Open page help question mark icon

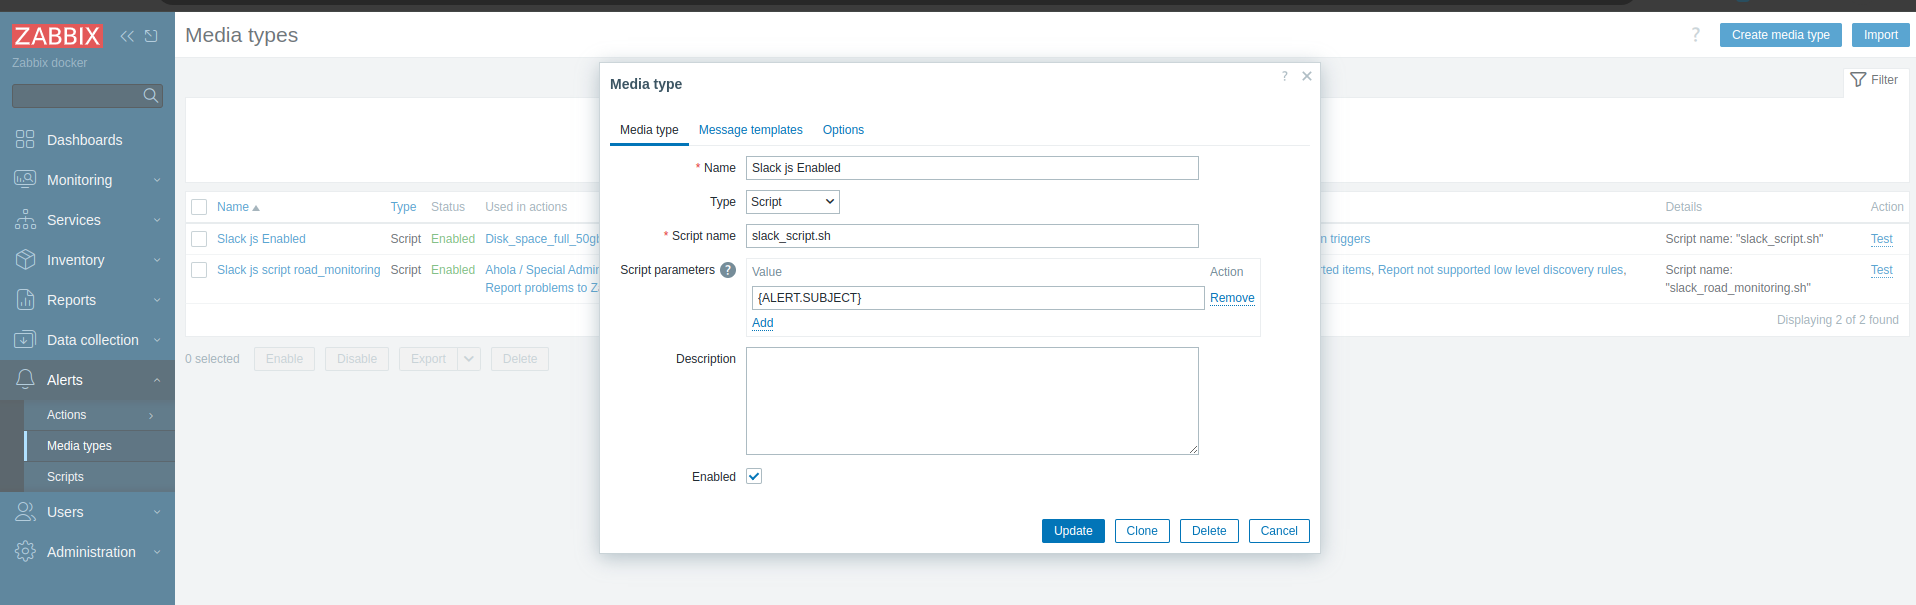tap(1695, 35)
